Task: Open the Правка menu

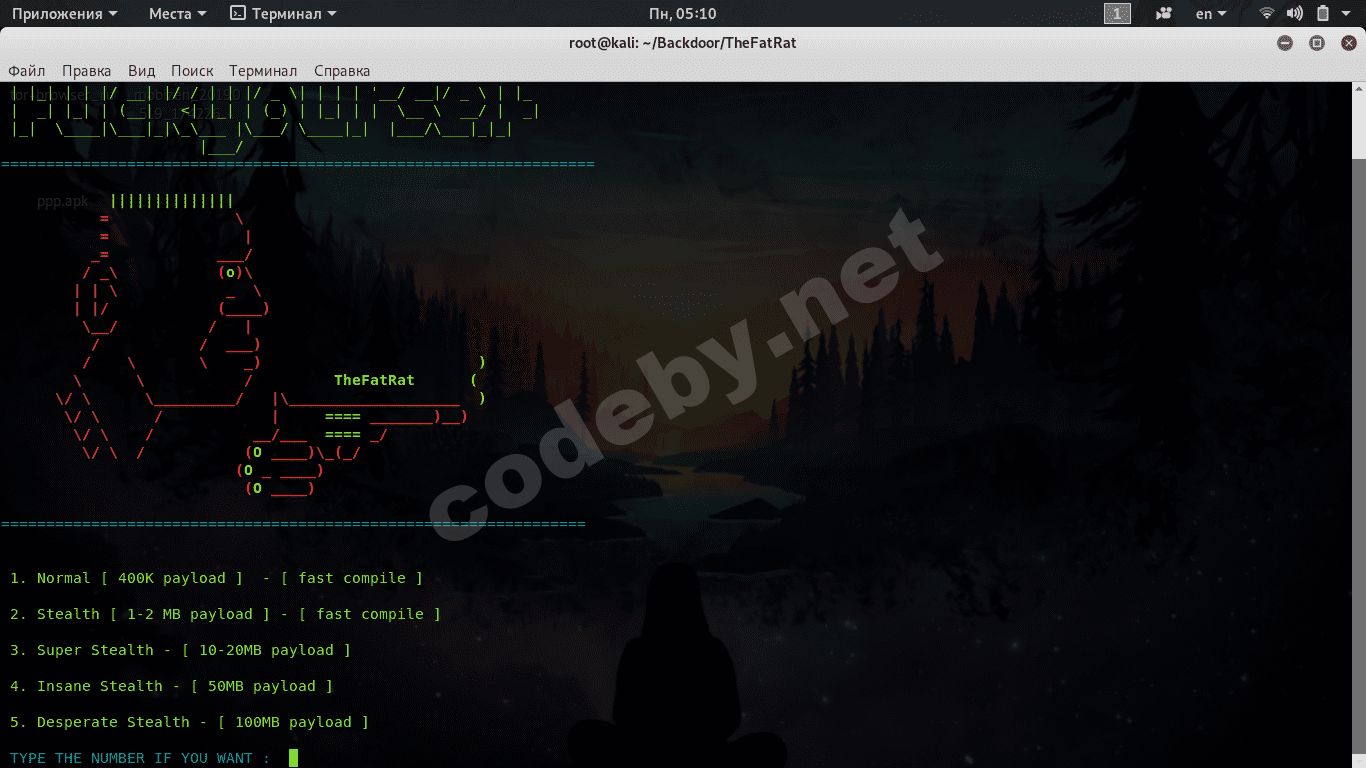Action: coord(86,71)
